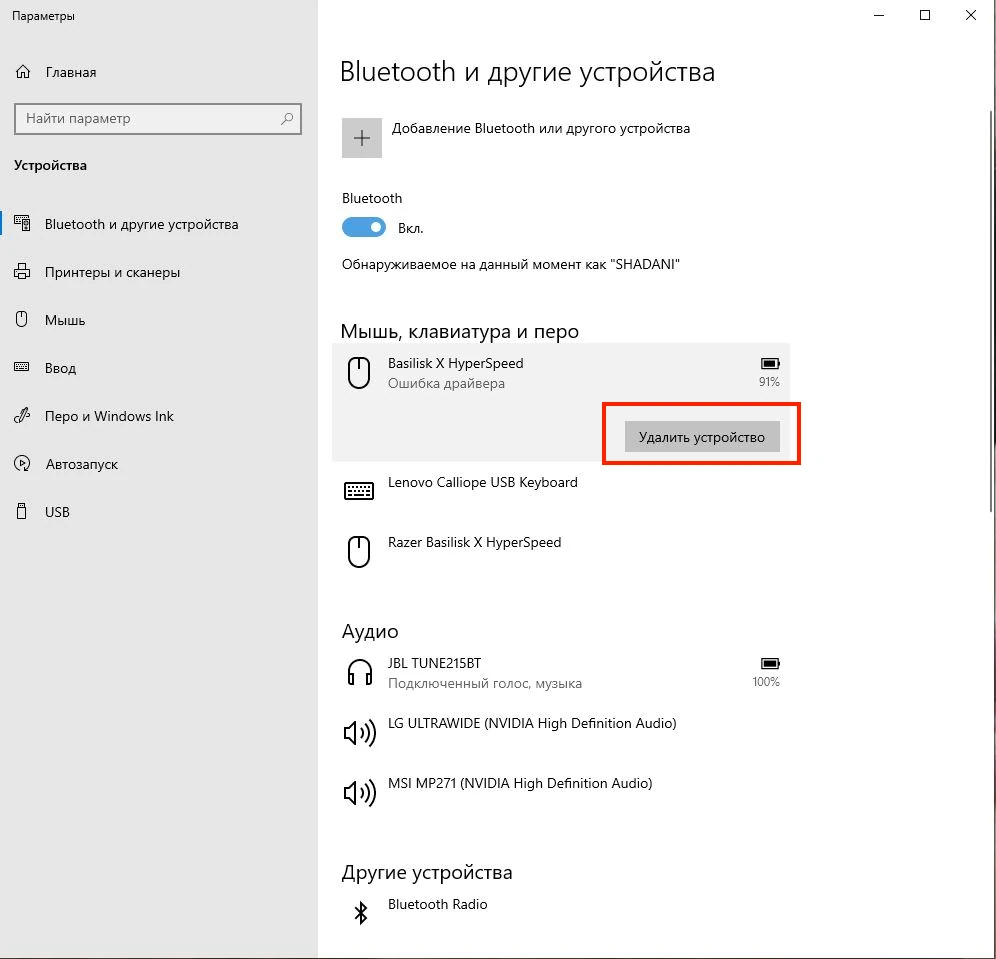This screenshot has height=959, width=996.
Task: Maximize the Параметры window
Action: 925,15
